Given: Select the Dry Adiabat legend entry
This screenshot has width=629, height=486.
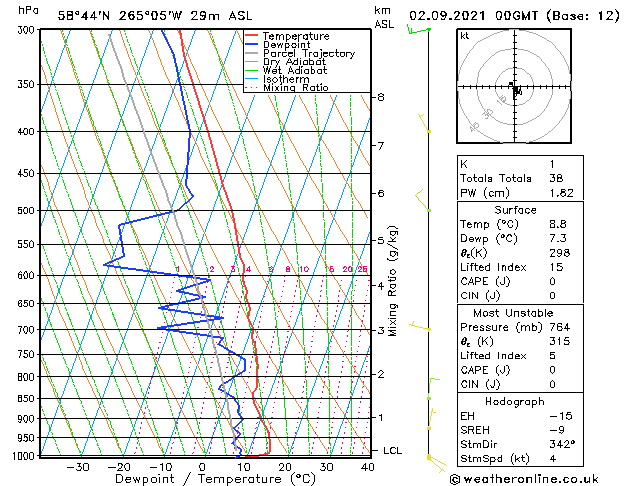Looking at the screenshot, I should coord(294,62).
